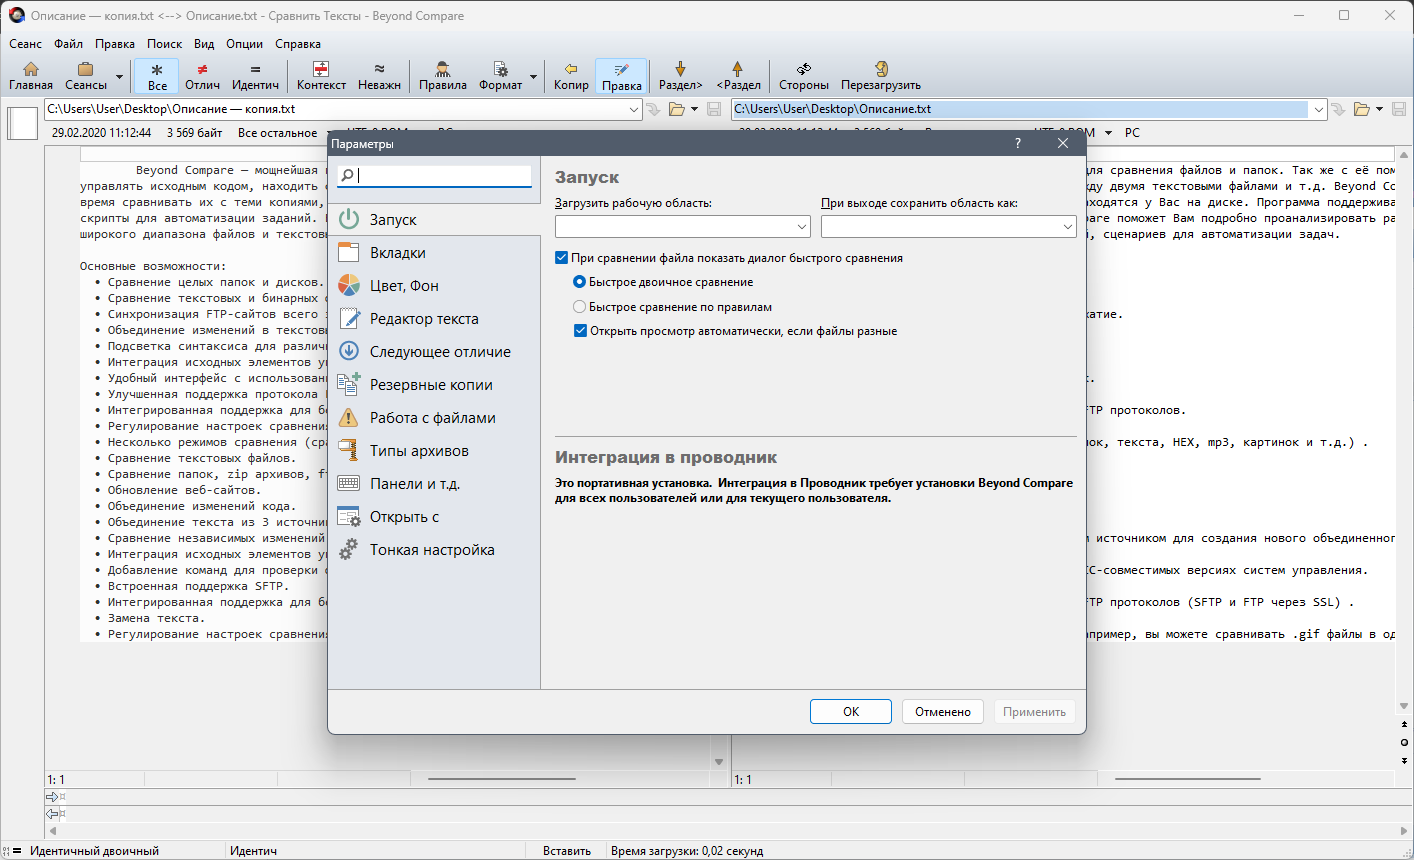Open the left file path history dropdown
1414x860 pixels.
pyautogui.click(x=634, y=109)
